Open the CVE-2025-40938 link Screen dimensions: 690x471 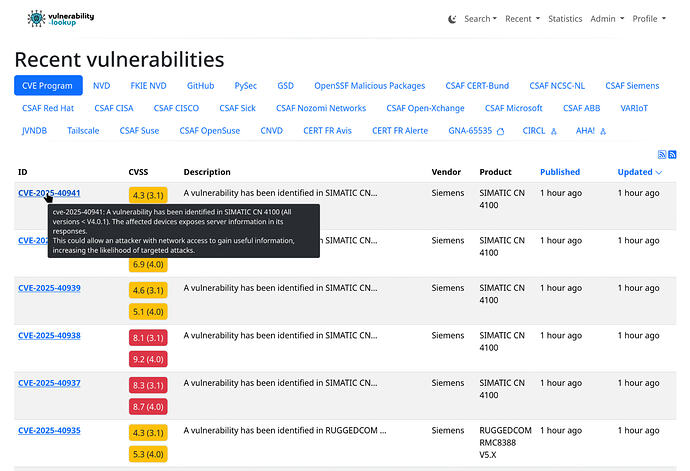pyautogui.click(x=49, y=335)
